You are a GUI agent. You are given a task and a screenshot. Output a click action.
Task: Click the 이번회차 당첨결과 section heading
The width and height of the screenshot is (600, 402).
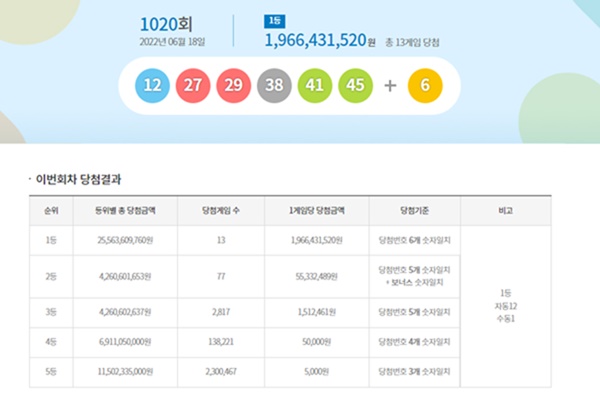click(78, 179)
